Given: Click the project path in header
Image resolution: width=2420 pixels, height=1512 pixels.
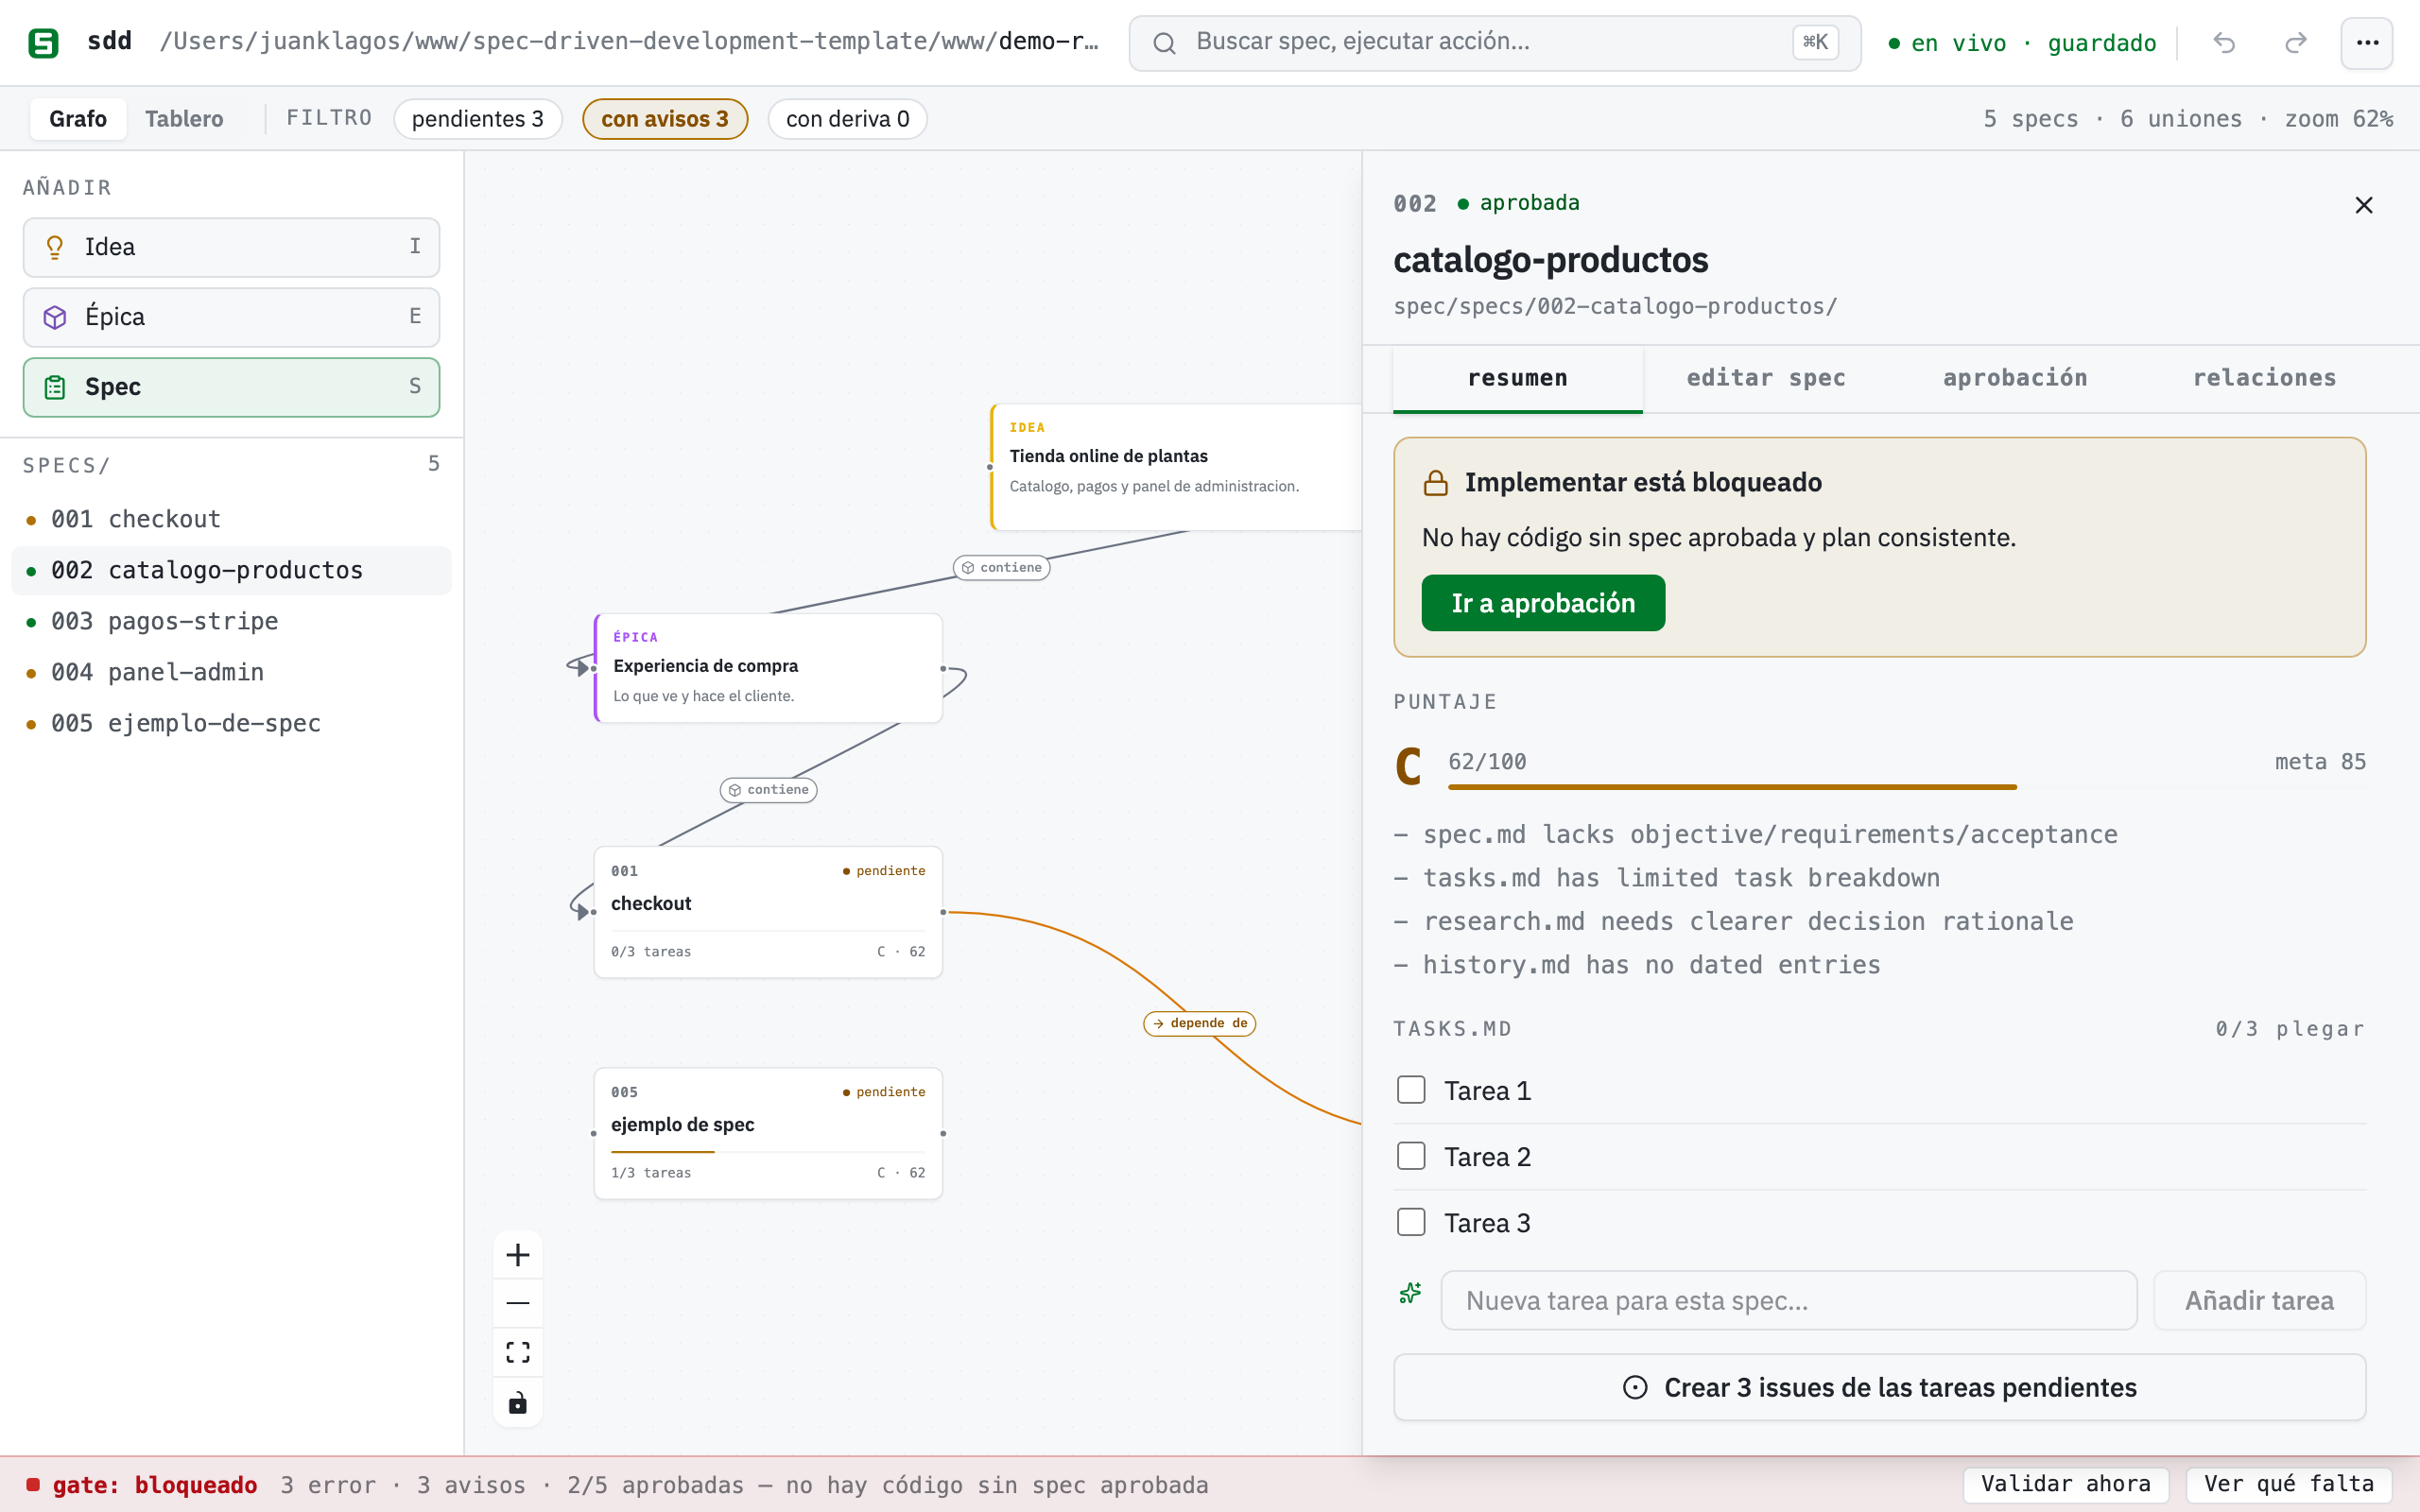Looking at the screenshot, I should pyautogui.click(x=629, y=41).
